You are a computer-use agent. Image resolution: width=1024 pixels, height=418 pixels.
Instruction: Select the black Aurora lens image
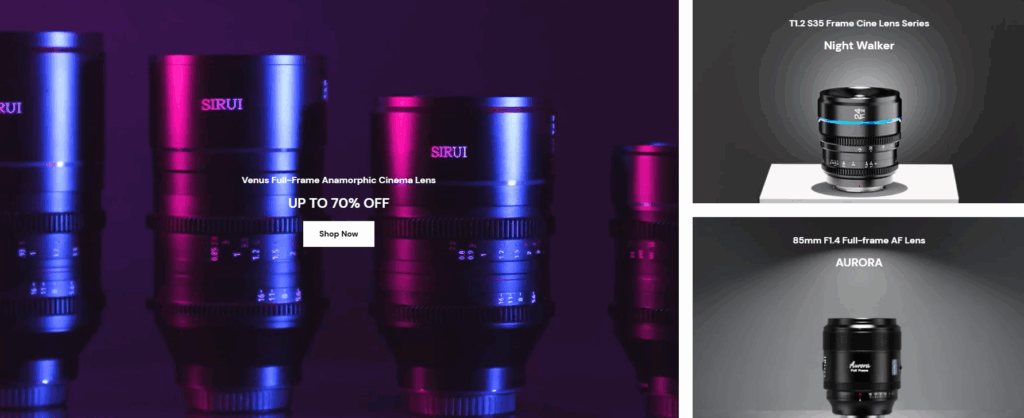(x=861, y=367)
